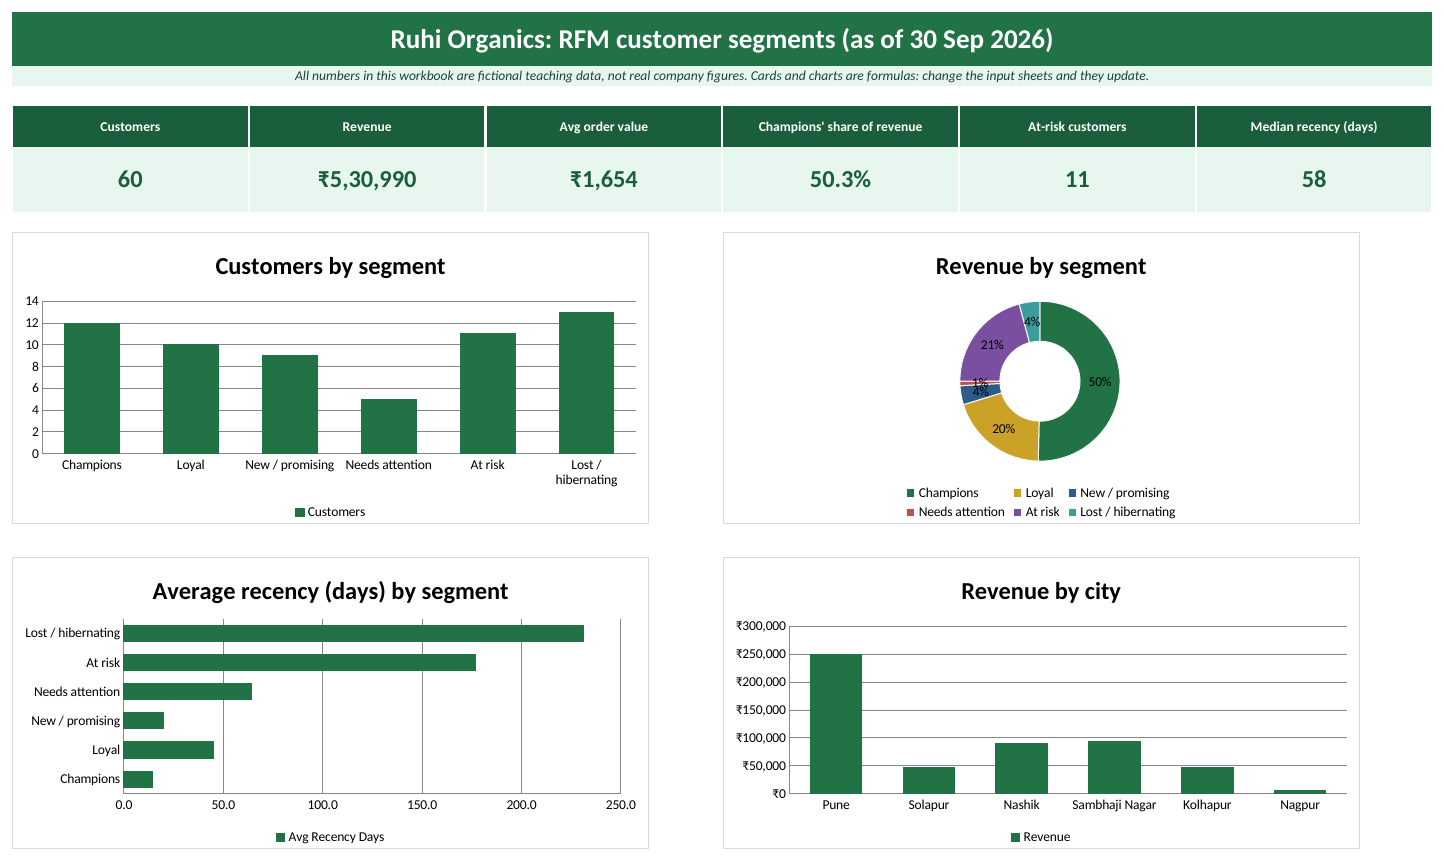This screenshot has width=1444, height=861.
Task: Select the 'Revenue by segment' chart title
Action: (x=1041, y=266)
